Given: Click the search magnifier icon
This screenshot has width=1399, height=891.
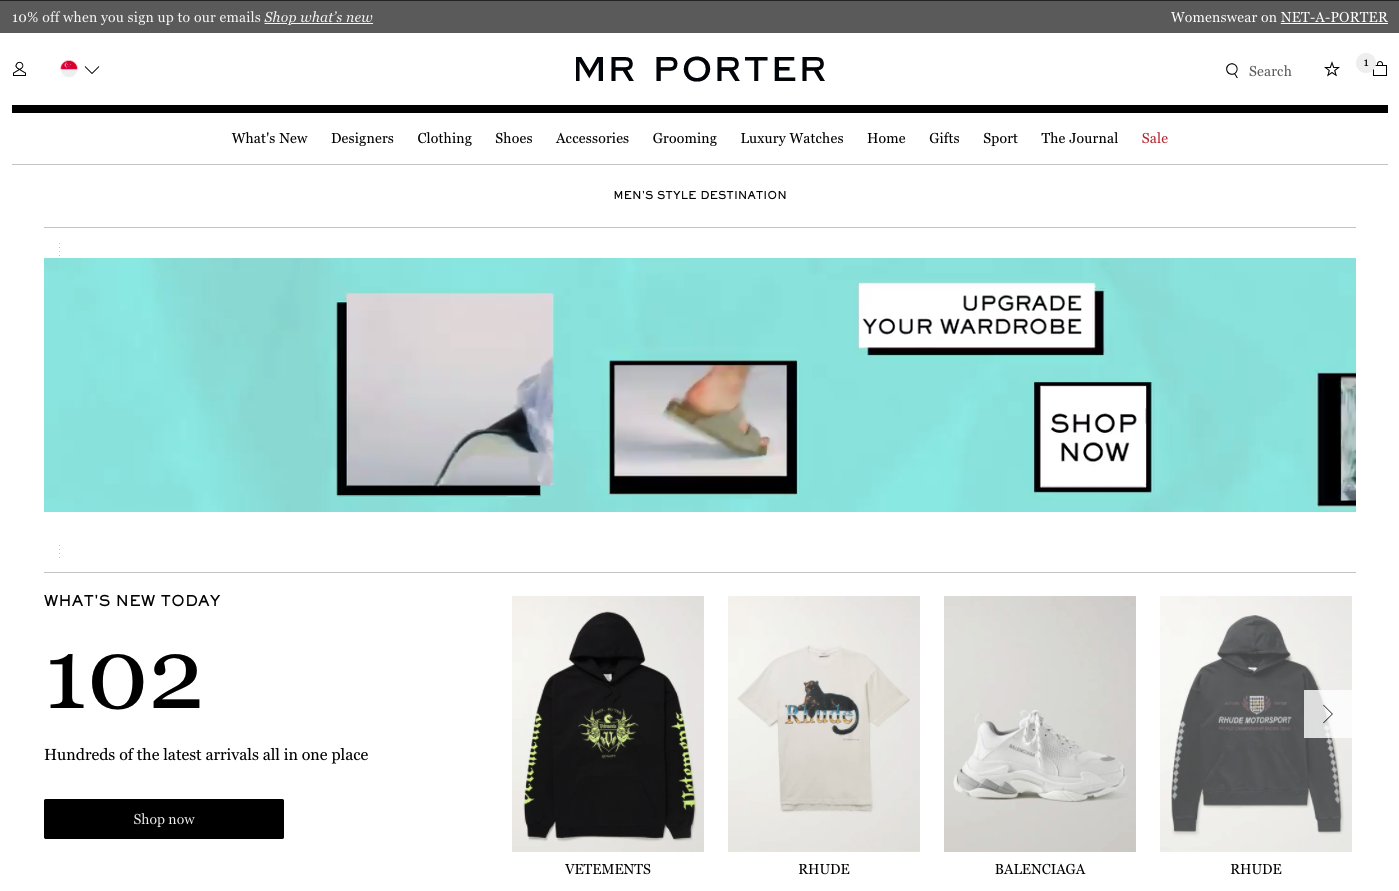Looking at the screenshot, I should (x=1232, y=71).
